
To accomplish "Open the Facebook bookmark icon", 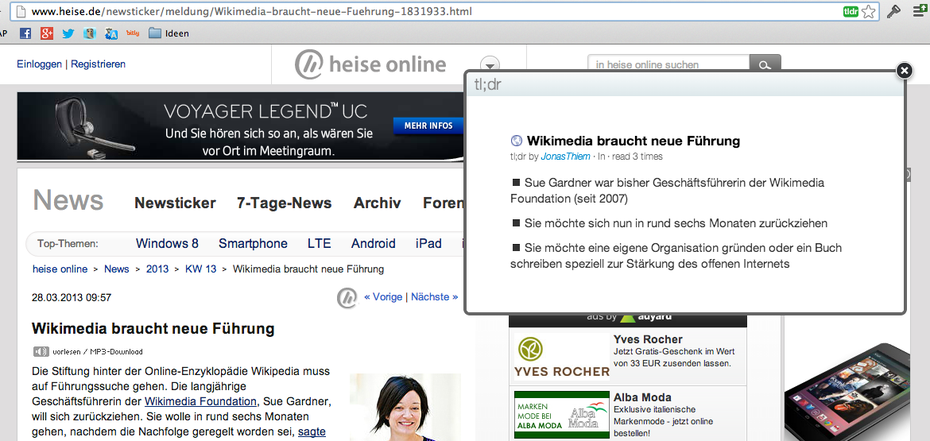I will (25, 33).
